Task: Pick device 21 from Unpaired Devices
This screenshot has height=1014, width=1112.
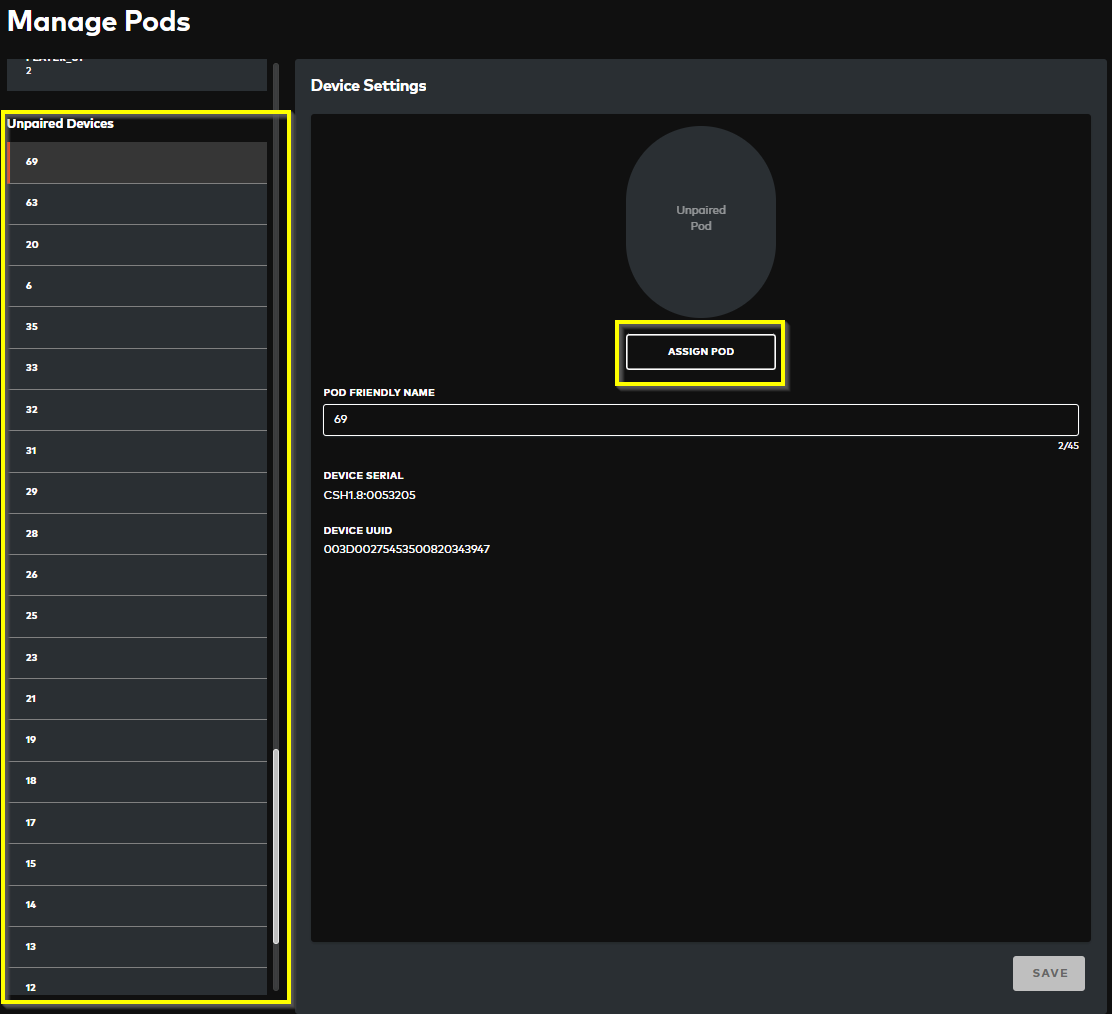Action: (137, 699)
